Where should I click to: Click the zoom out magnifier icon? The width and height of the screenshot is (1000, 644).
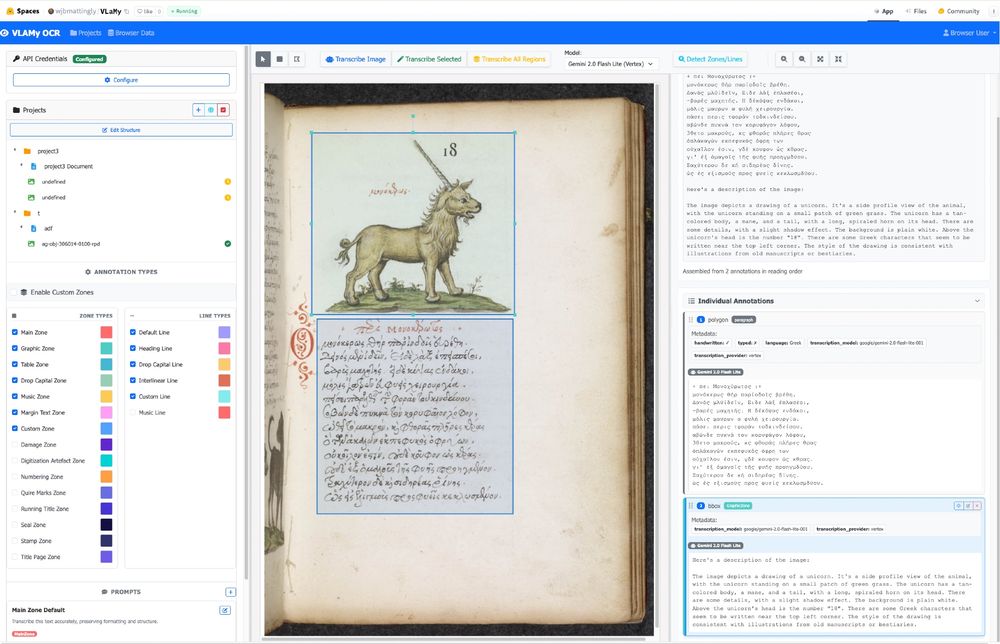click(x=802, y=59)
